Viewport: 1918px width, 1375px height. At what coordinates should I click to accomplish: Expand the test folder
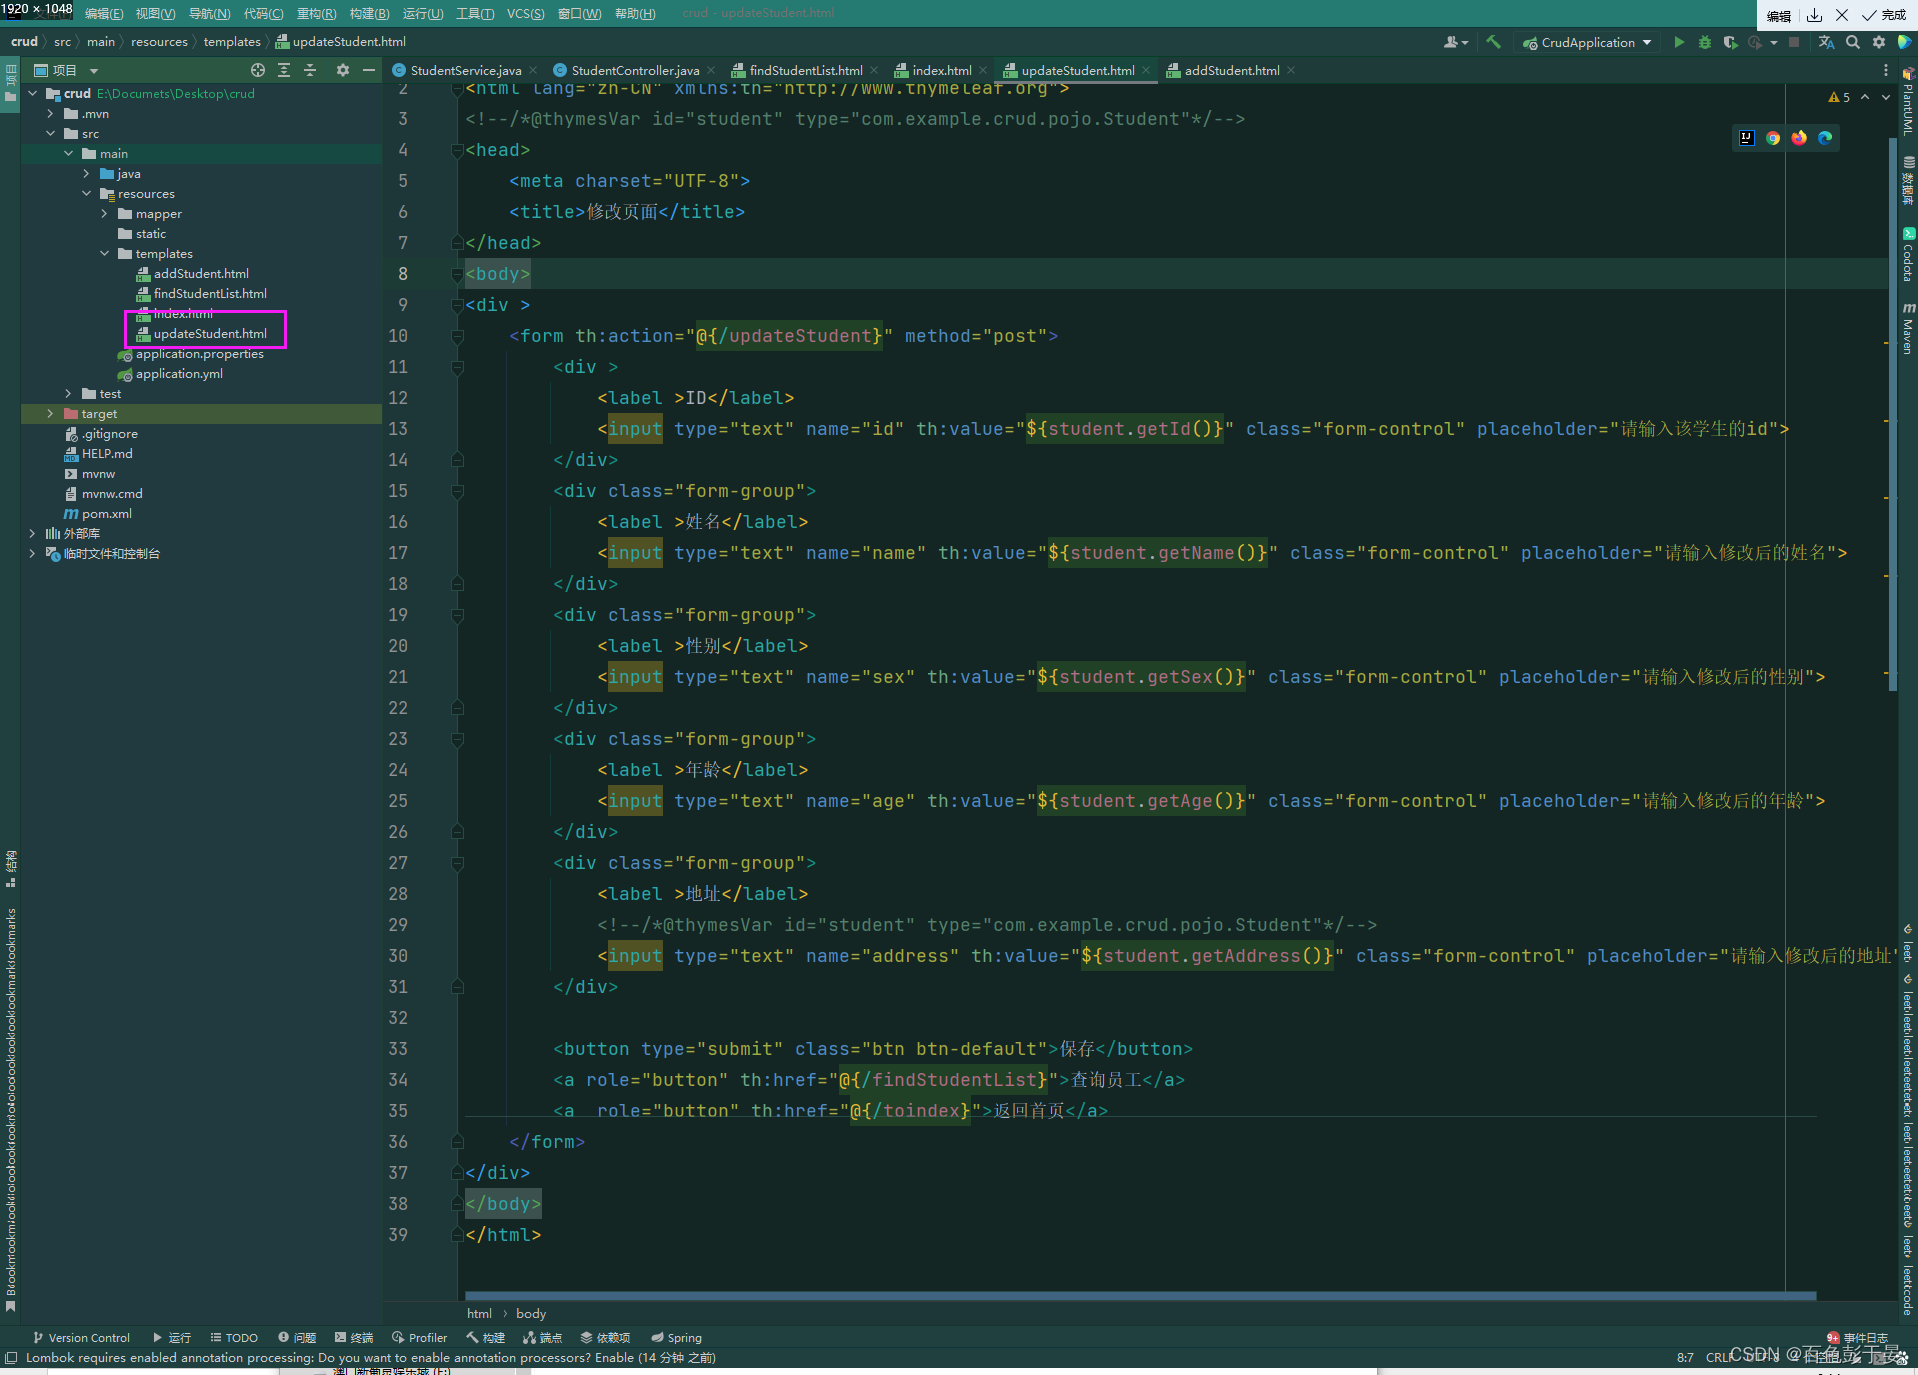tap(68, 393)
